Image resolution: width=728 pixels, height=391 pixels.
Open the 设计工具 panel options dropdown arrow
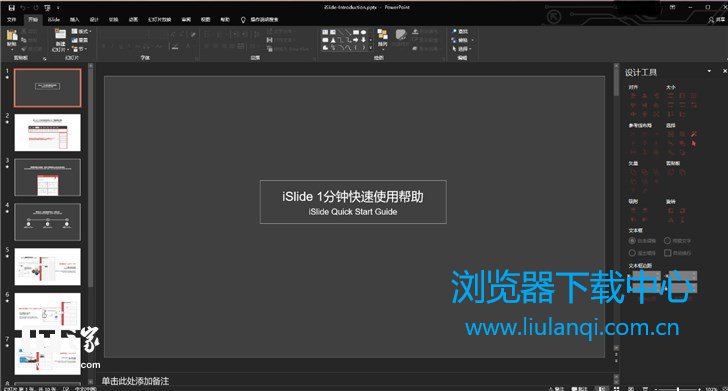[709, 71]
